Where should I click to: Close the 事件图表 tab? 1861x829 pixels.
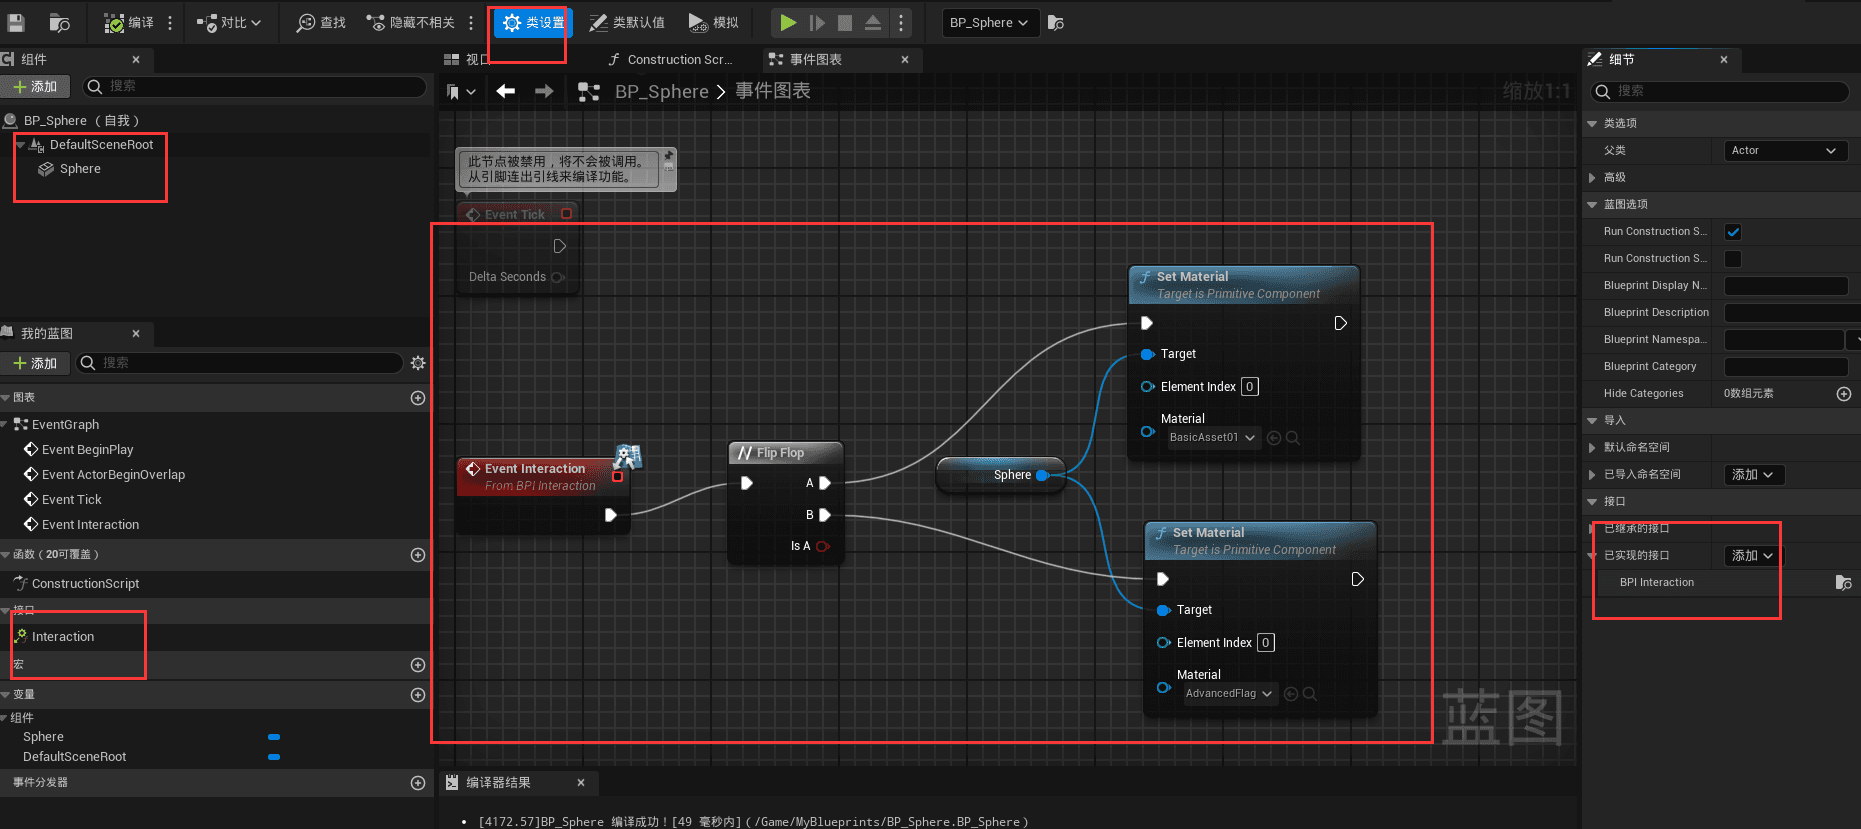click(905, 60)
